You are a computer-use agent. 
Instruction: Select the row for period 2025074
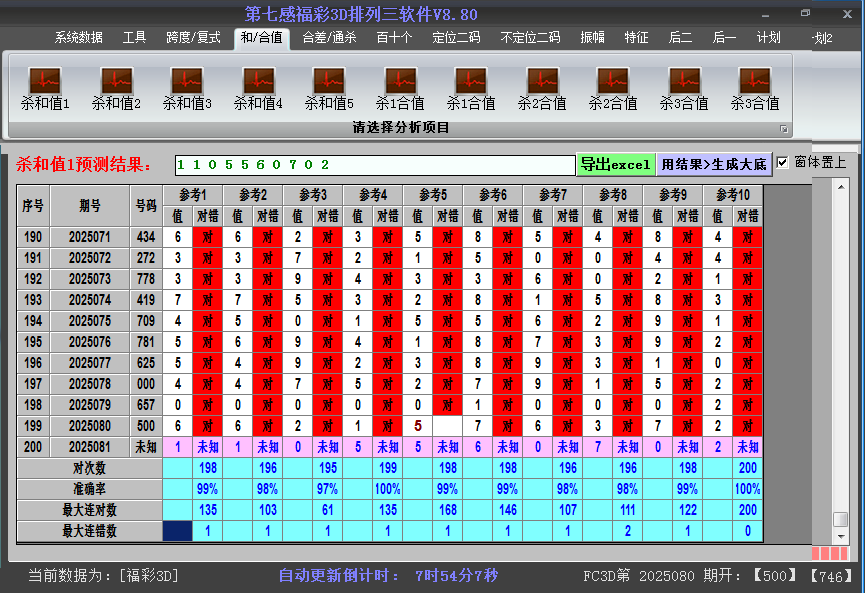[x=390, y=300]
